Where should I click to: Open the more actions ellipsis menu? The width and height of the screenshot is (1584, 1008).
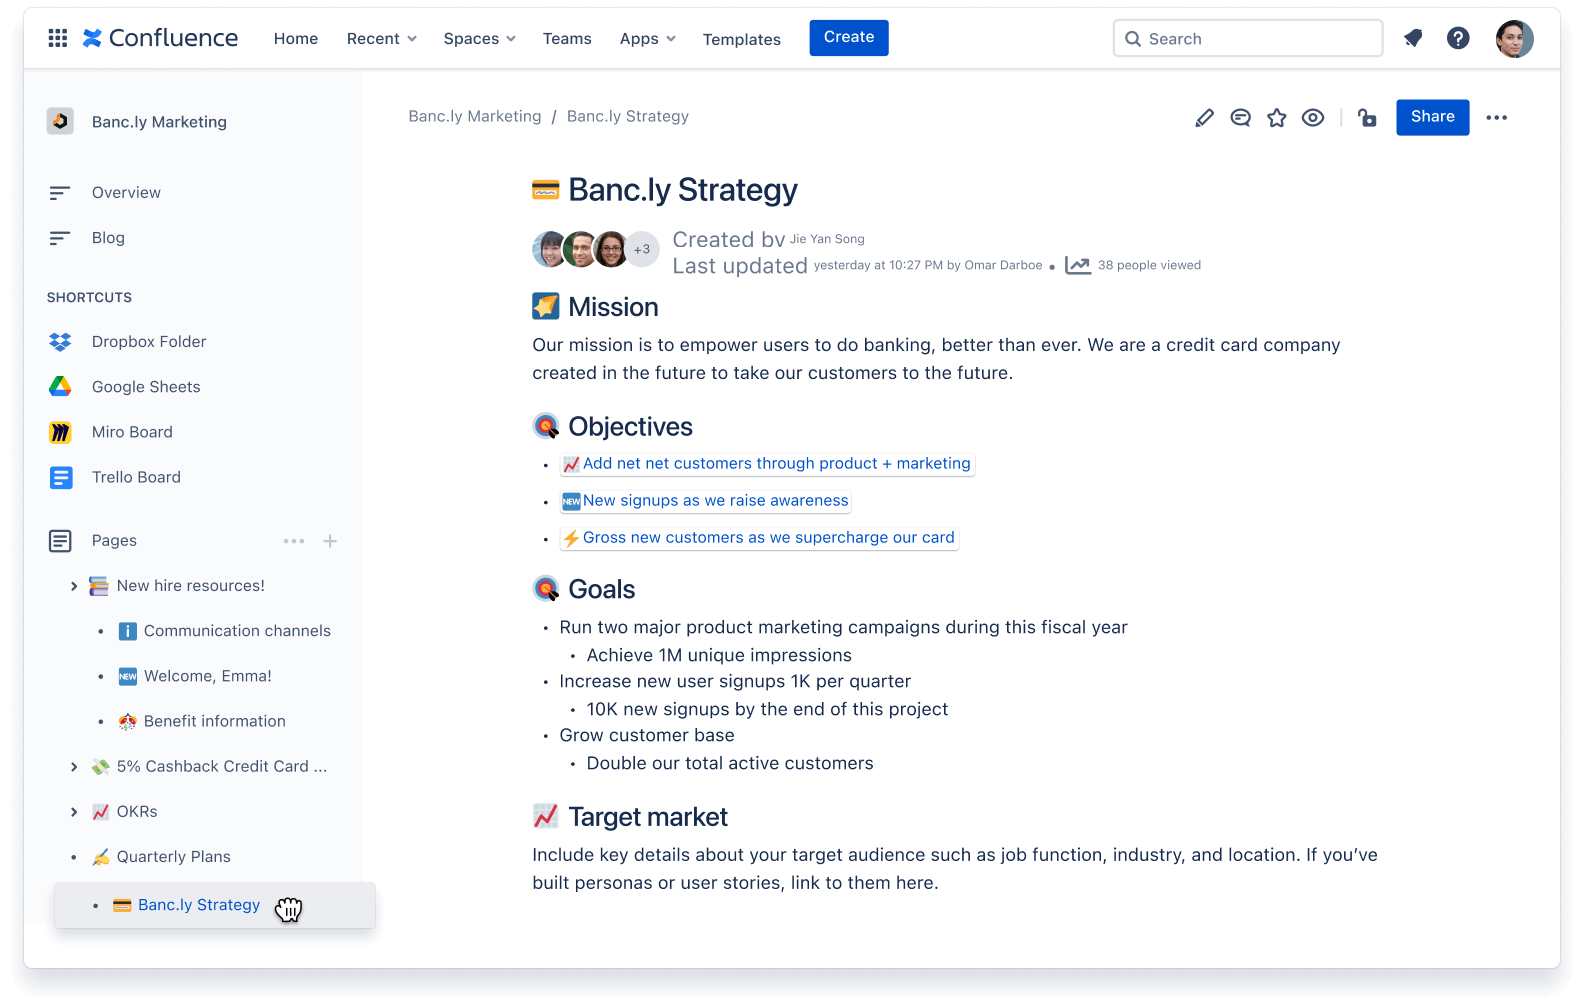pos(1496,118)
